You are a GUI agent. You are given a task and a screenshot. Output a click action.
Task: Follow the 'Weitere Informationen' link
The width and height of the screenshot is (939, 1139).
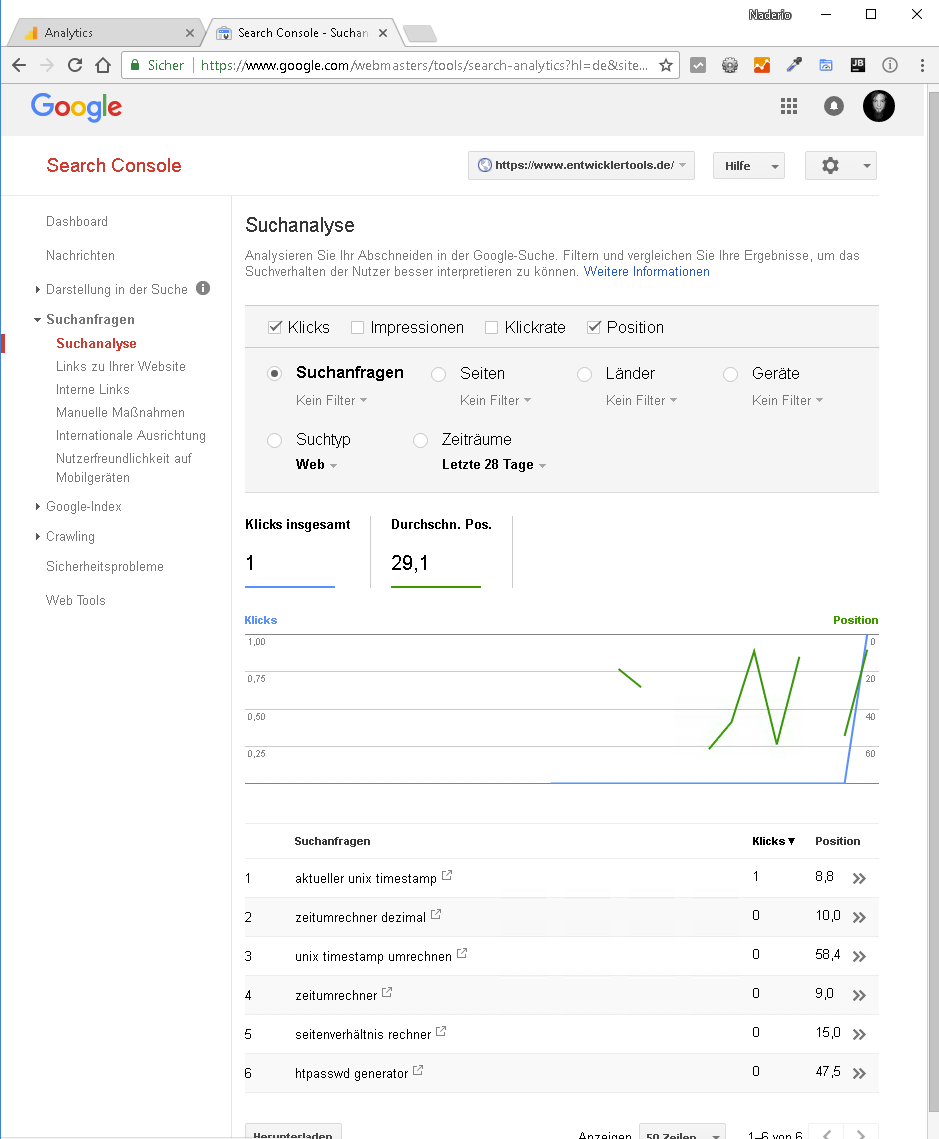646,272
